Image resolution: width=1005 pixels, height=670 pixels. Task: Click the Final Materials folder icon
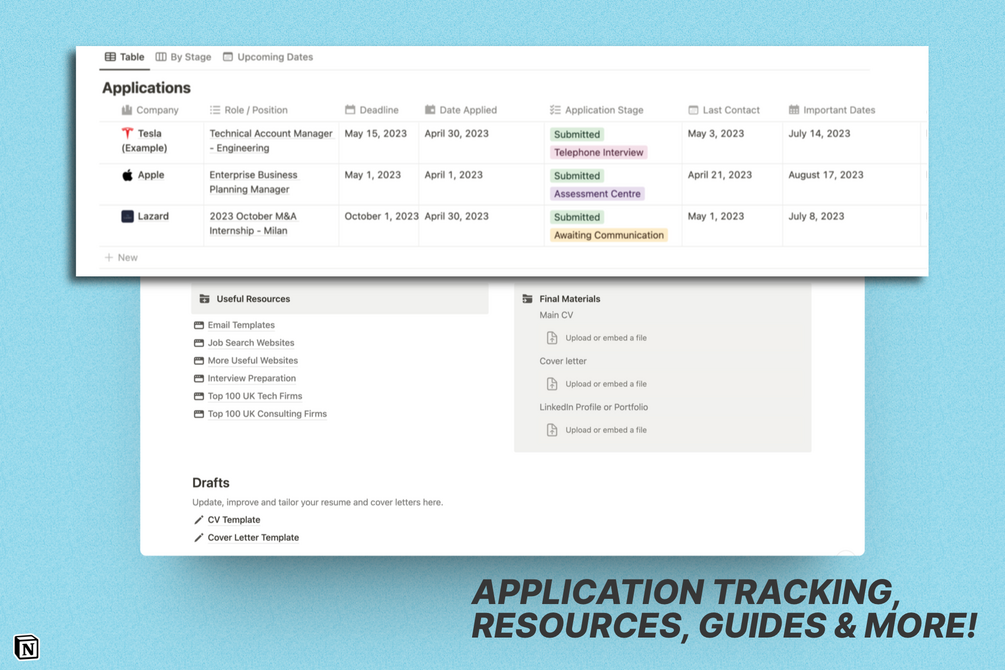527,299
